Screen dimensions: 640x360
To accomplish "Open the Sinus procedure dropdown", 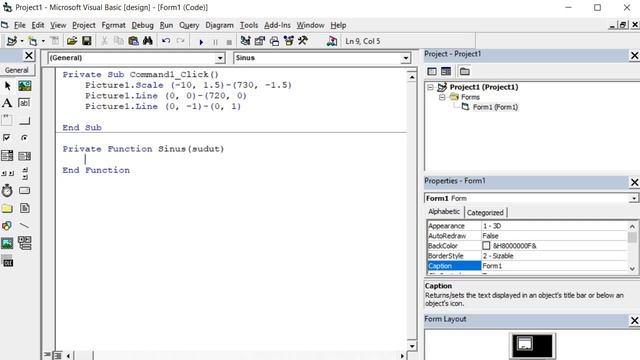I will 405,58.
